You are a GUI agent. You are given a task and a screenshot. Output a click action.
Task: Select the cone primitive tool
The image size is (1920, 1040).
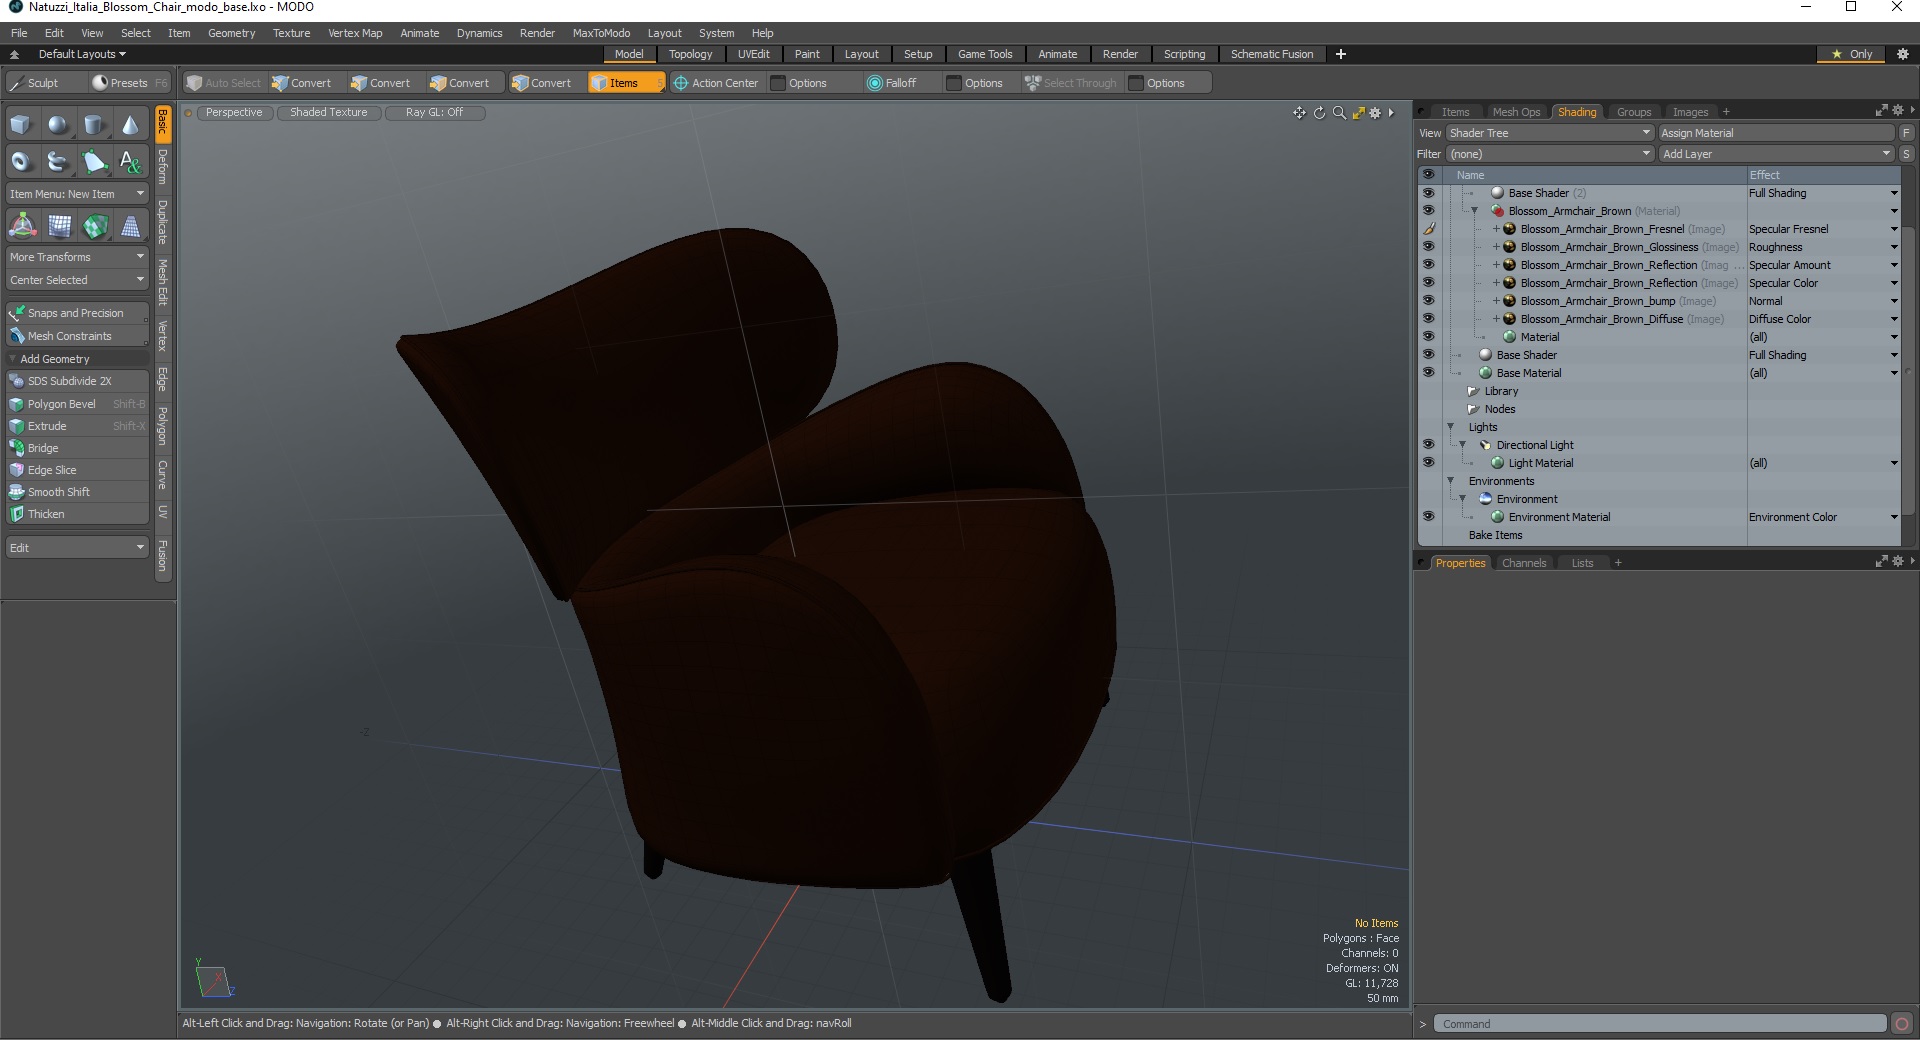[x=130, y=125]
